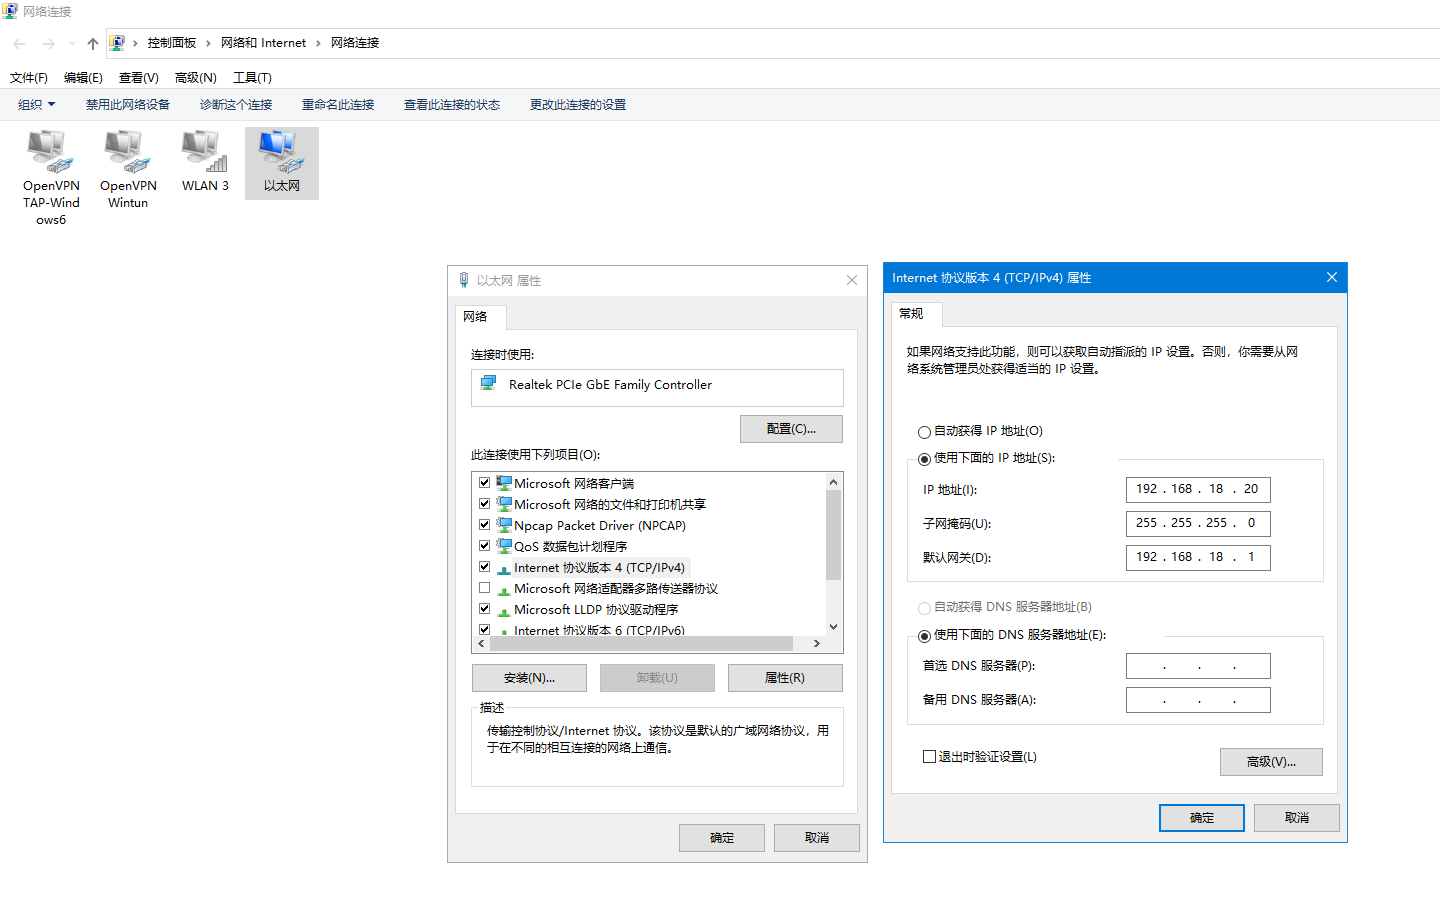Screen dimensions: 1440x897
Task: Select the OpenVPN TAP-Windows6 adapter icon
Action: (x=51, y=152)
